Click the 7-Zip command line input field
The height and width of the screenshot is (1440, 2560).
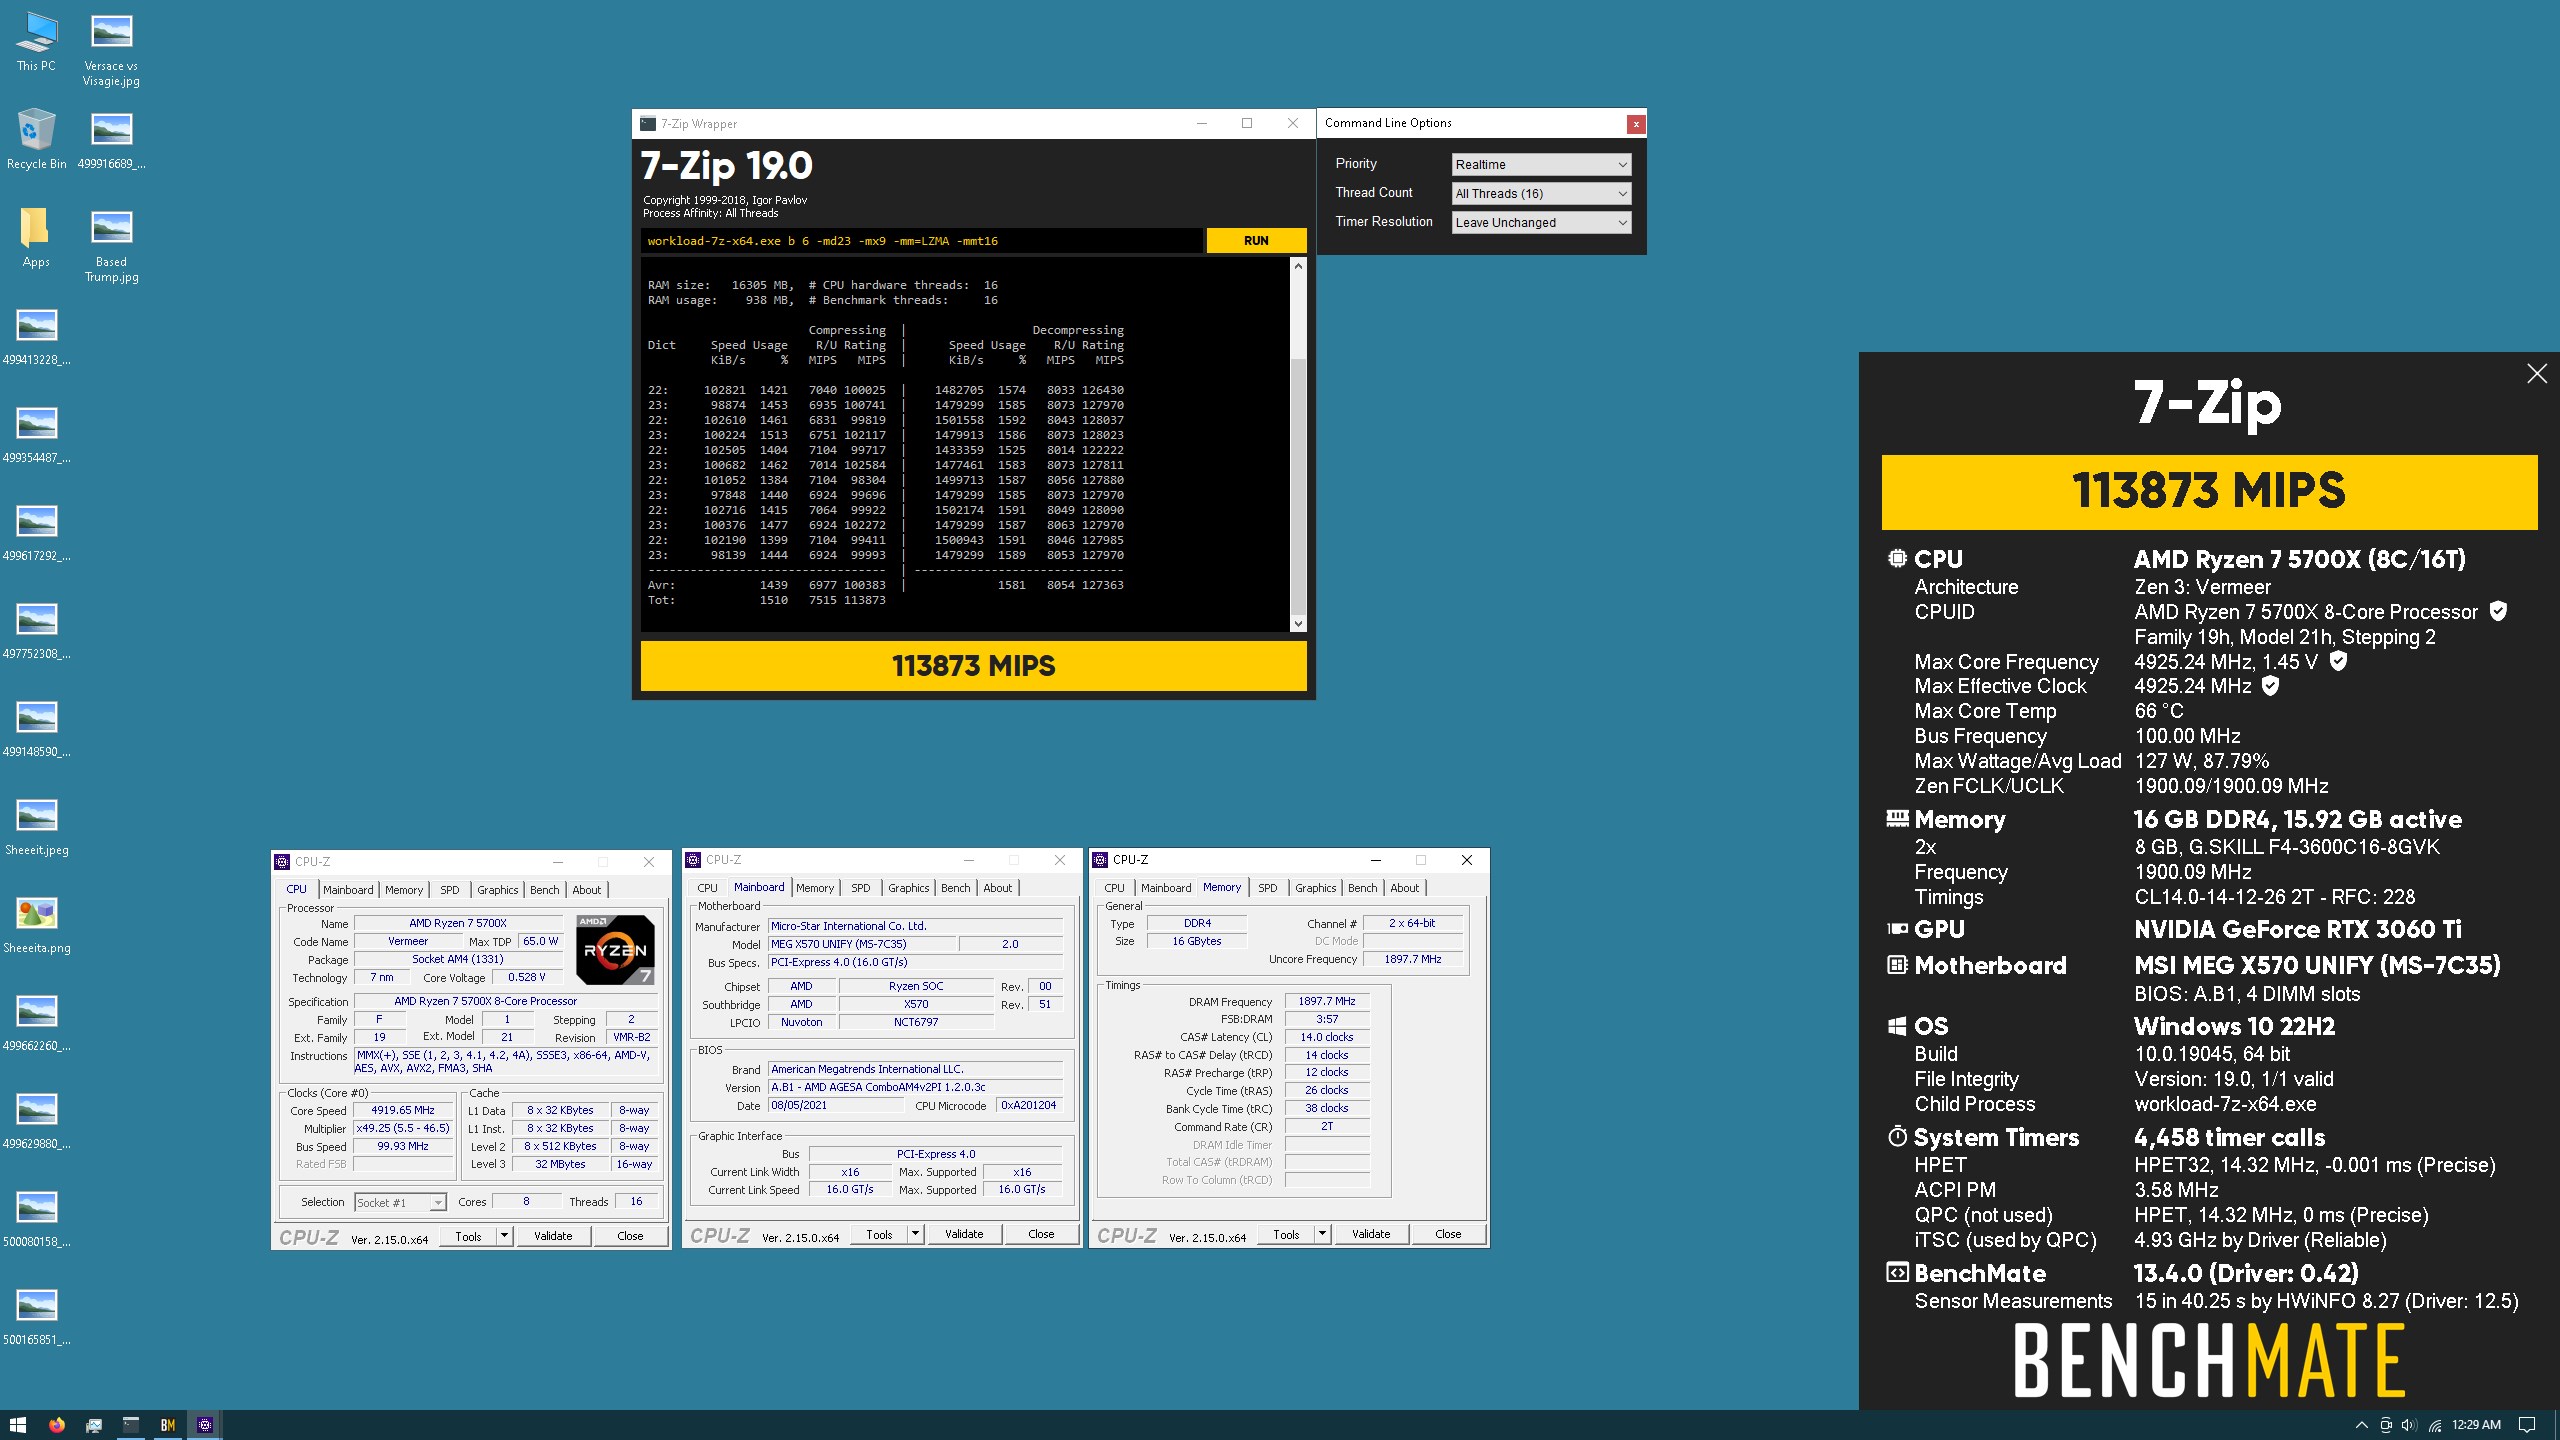click(921, 241)
